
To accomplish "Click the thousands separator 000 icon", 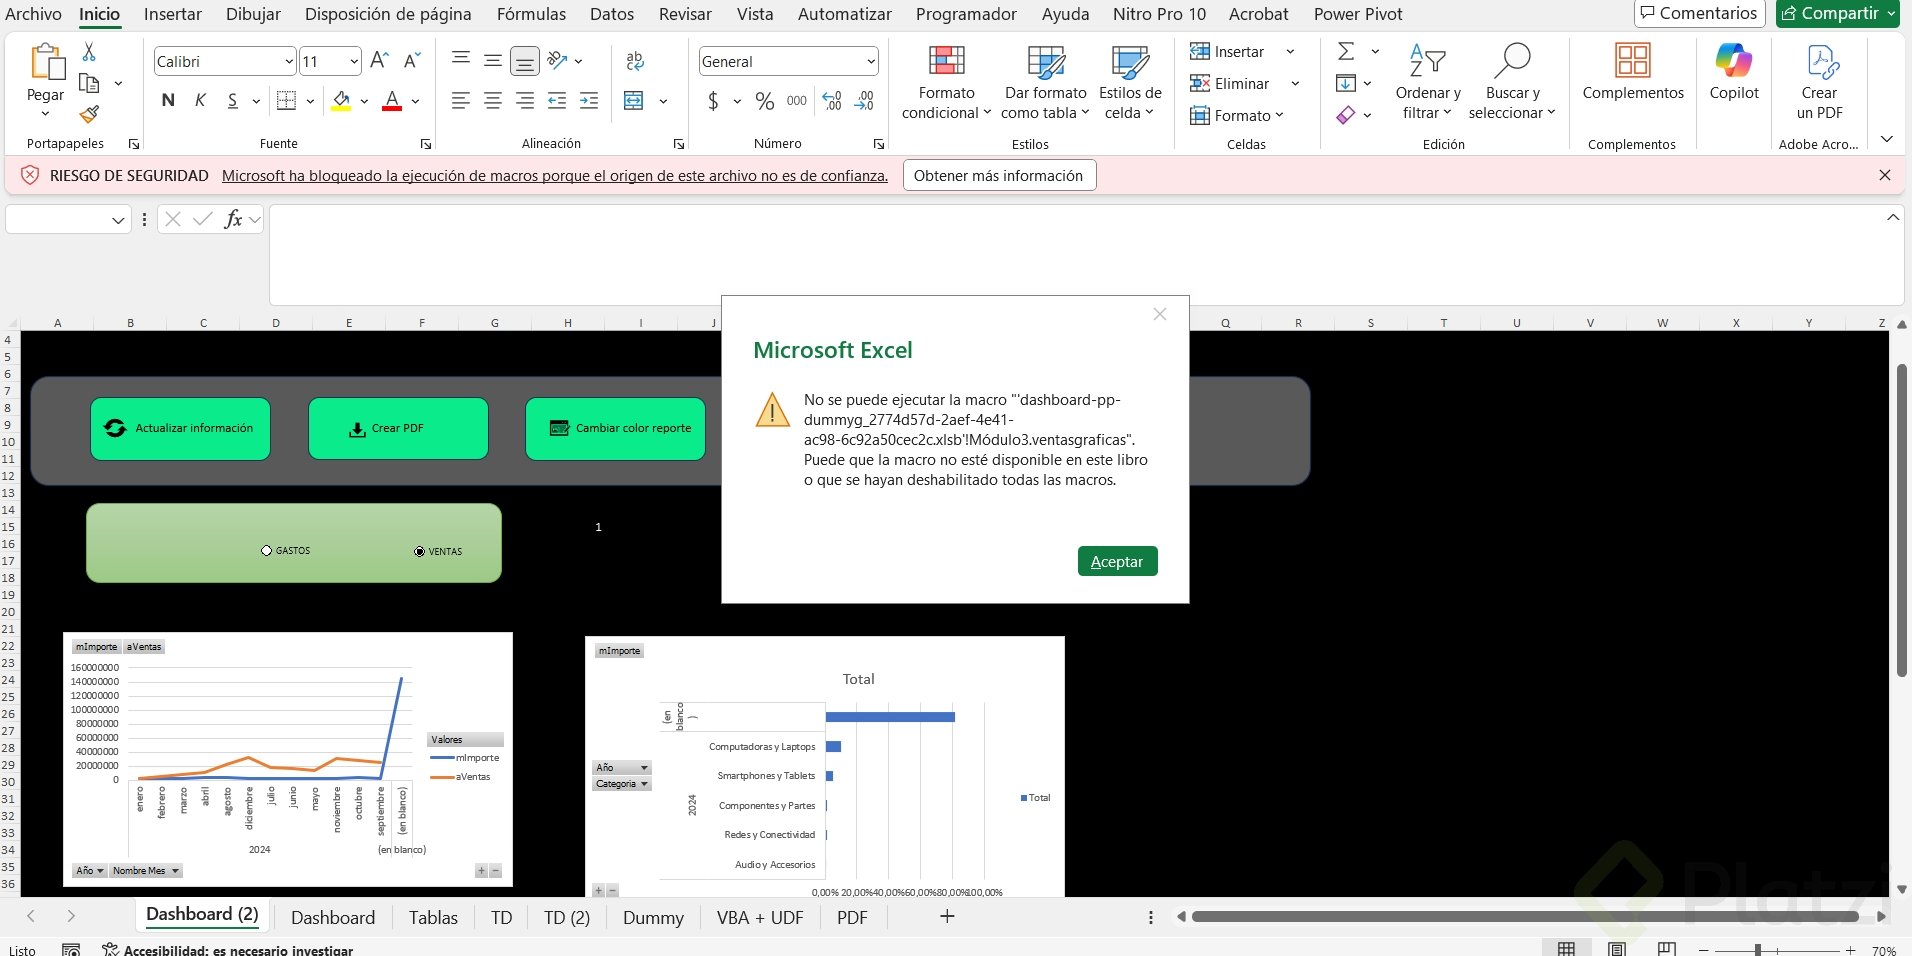I will click(797, 101).
